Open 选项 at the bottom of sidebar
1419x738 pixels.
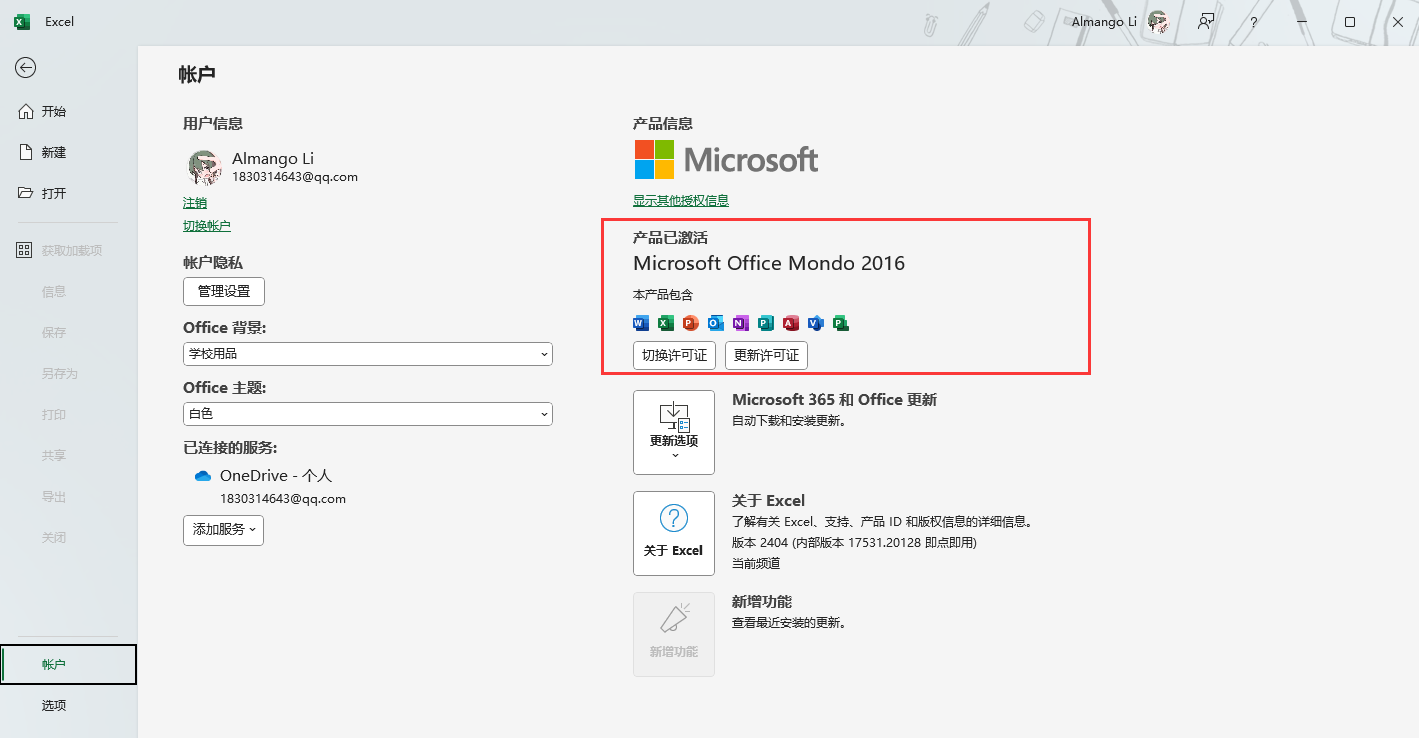click(54, 705)
